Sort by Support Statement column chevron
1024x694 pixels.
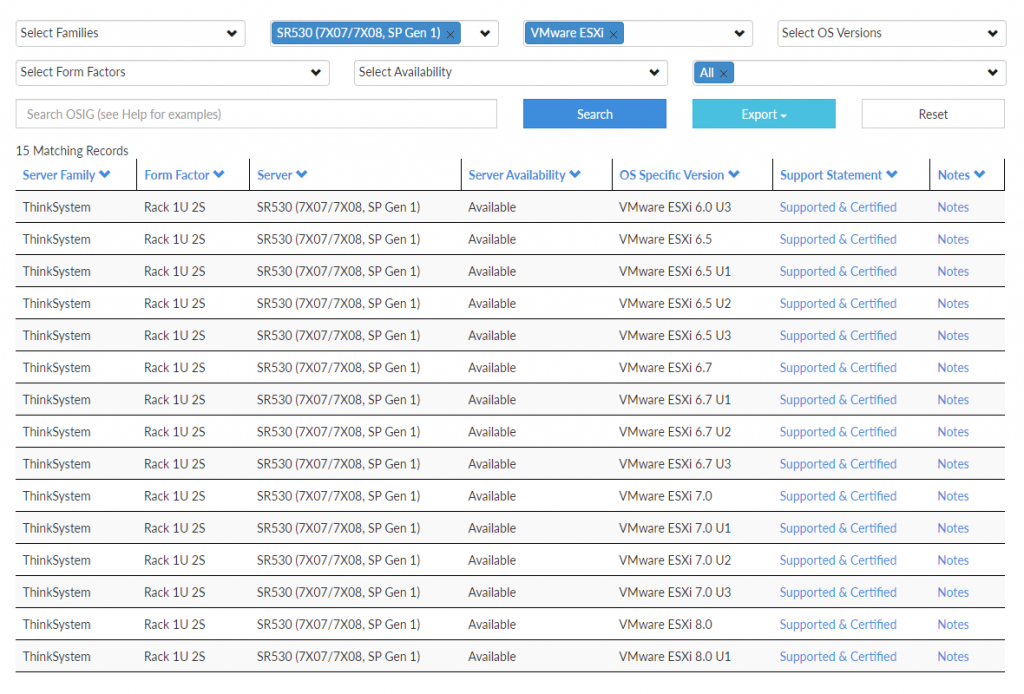pyautogui.click(x=892, y=174)
